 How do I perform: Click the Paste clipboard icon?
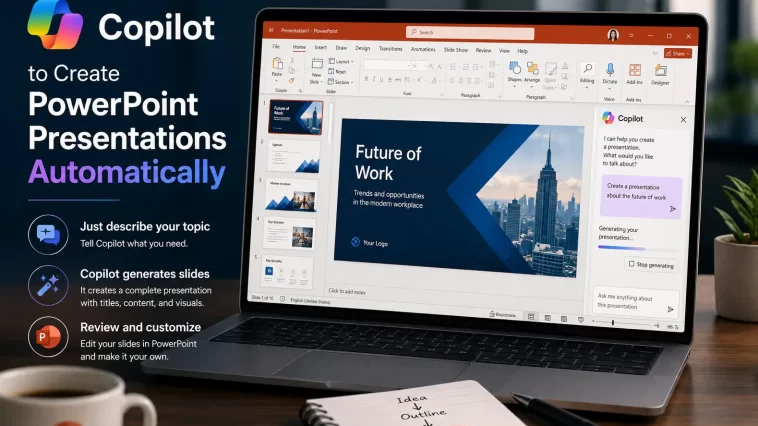[x=277, y=63]
